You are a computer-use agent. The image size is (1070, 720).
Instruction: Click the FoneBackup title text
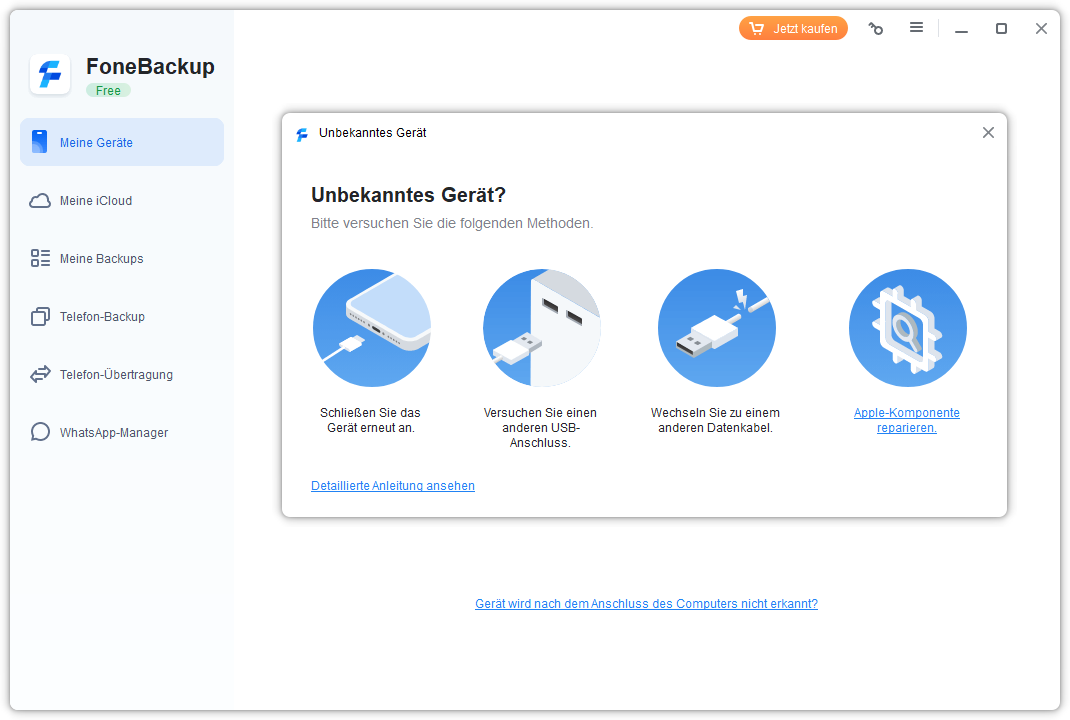(150, 67)
